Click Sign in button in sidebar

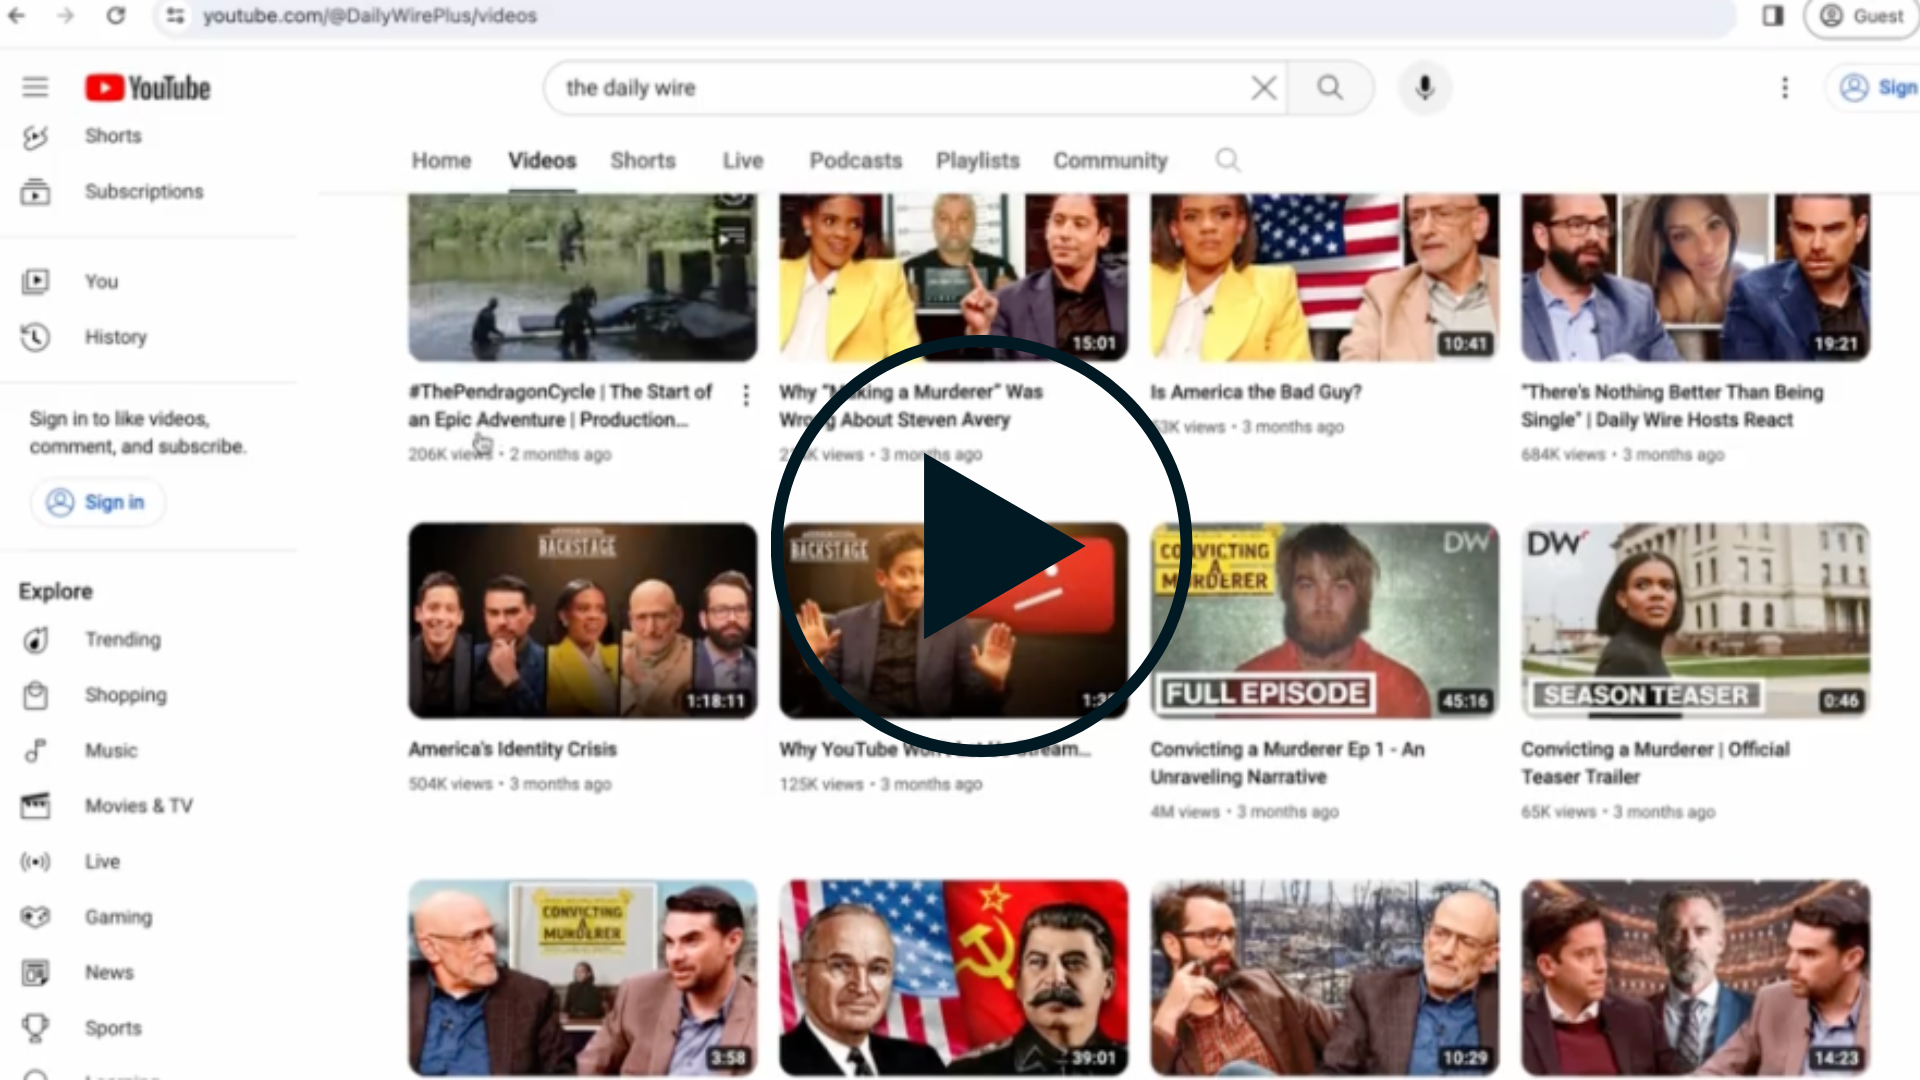tap(98, 502)
